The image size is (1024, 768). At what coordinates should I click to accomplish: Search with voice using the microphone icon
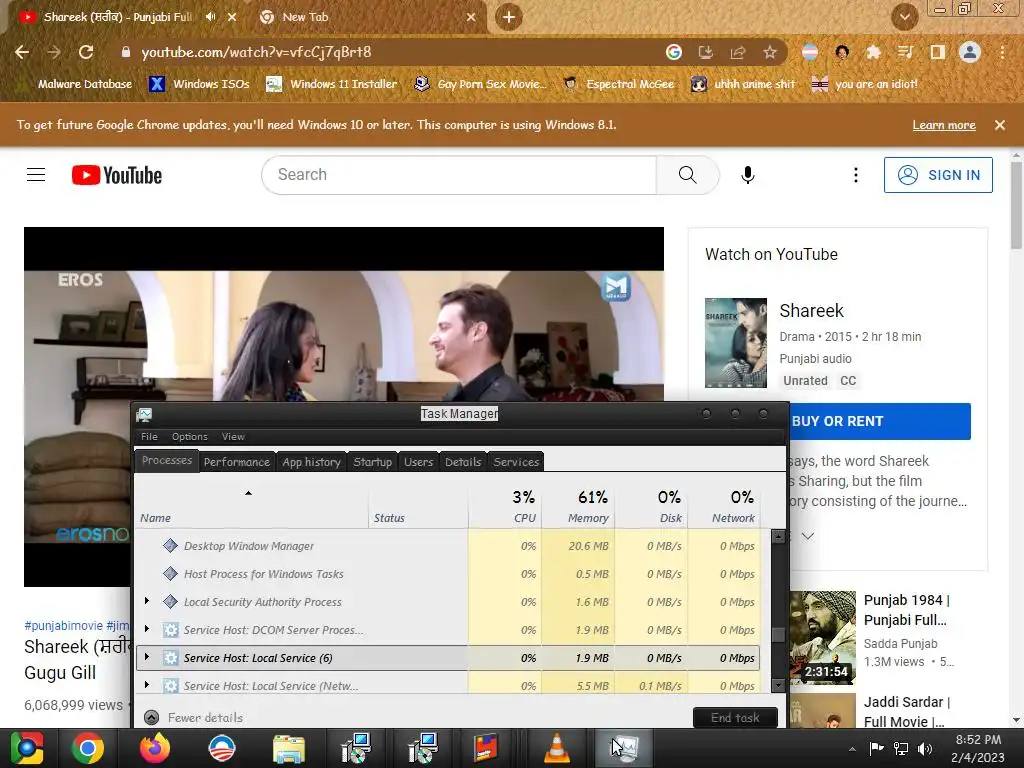click(748, 175)
